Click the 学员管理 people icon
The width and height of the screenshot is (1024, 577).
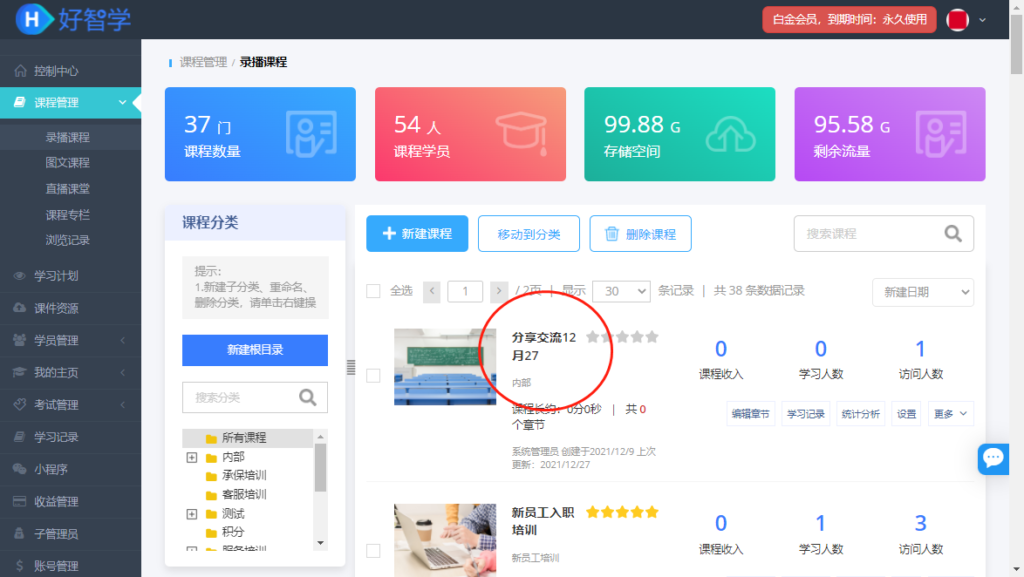[20, 339]
